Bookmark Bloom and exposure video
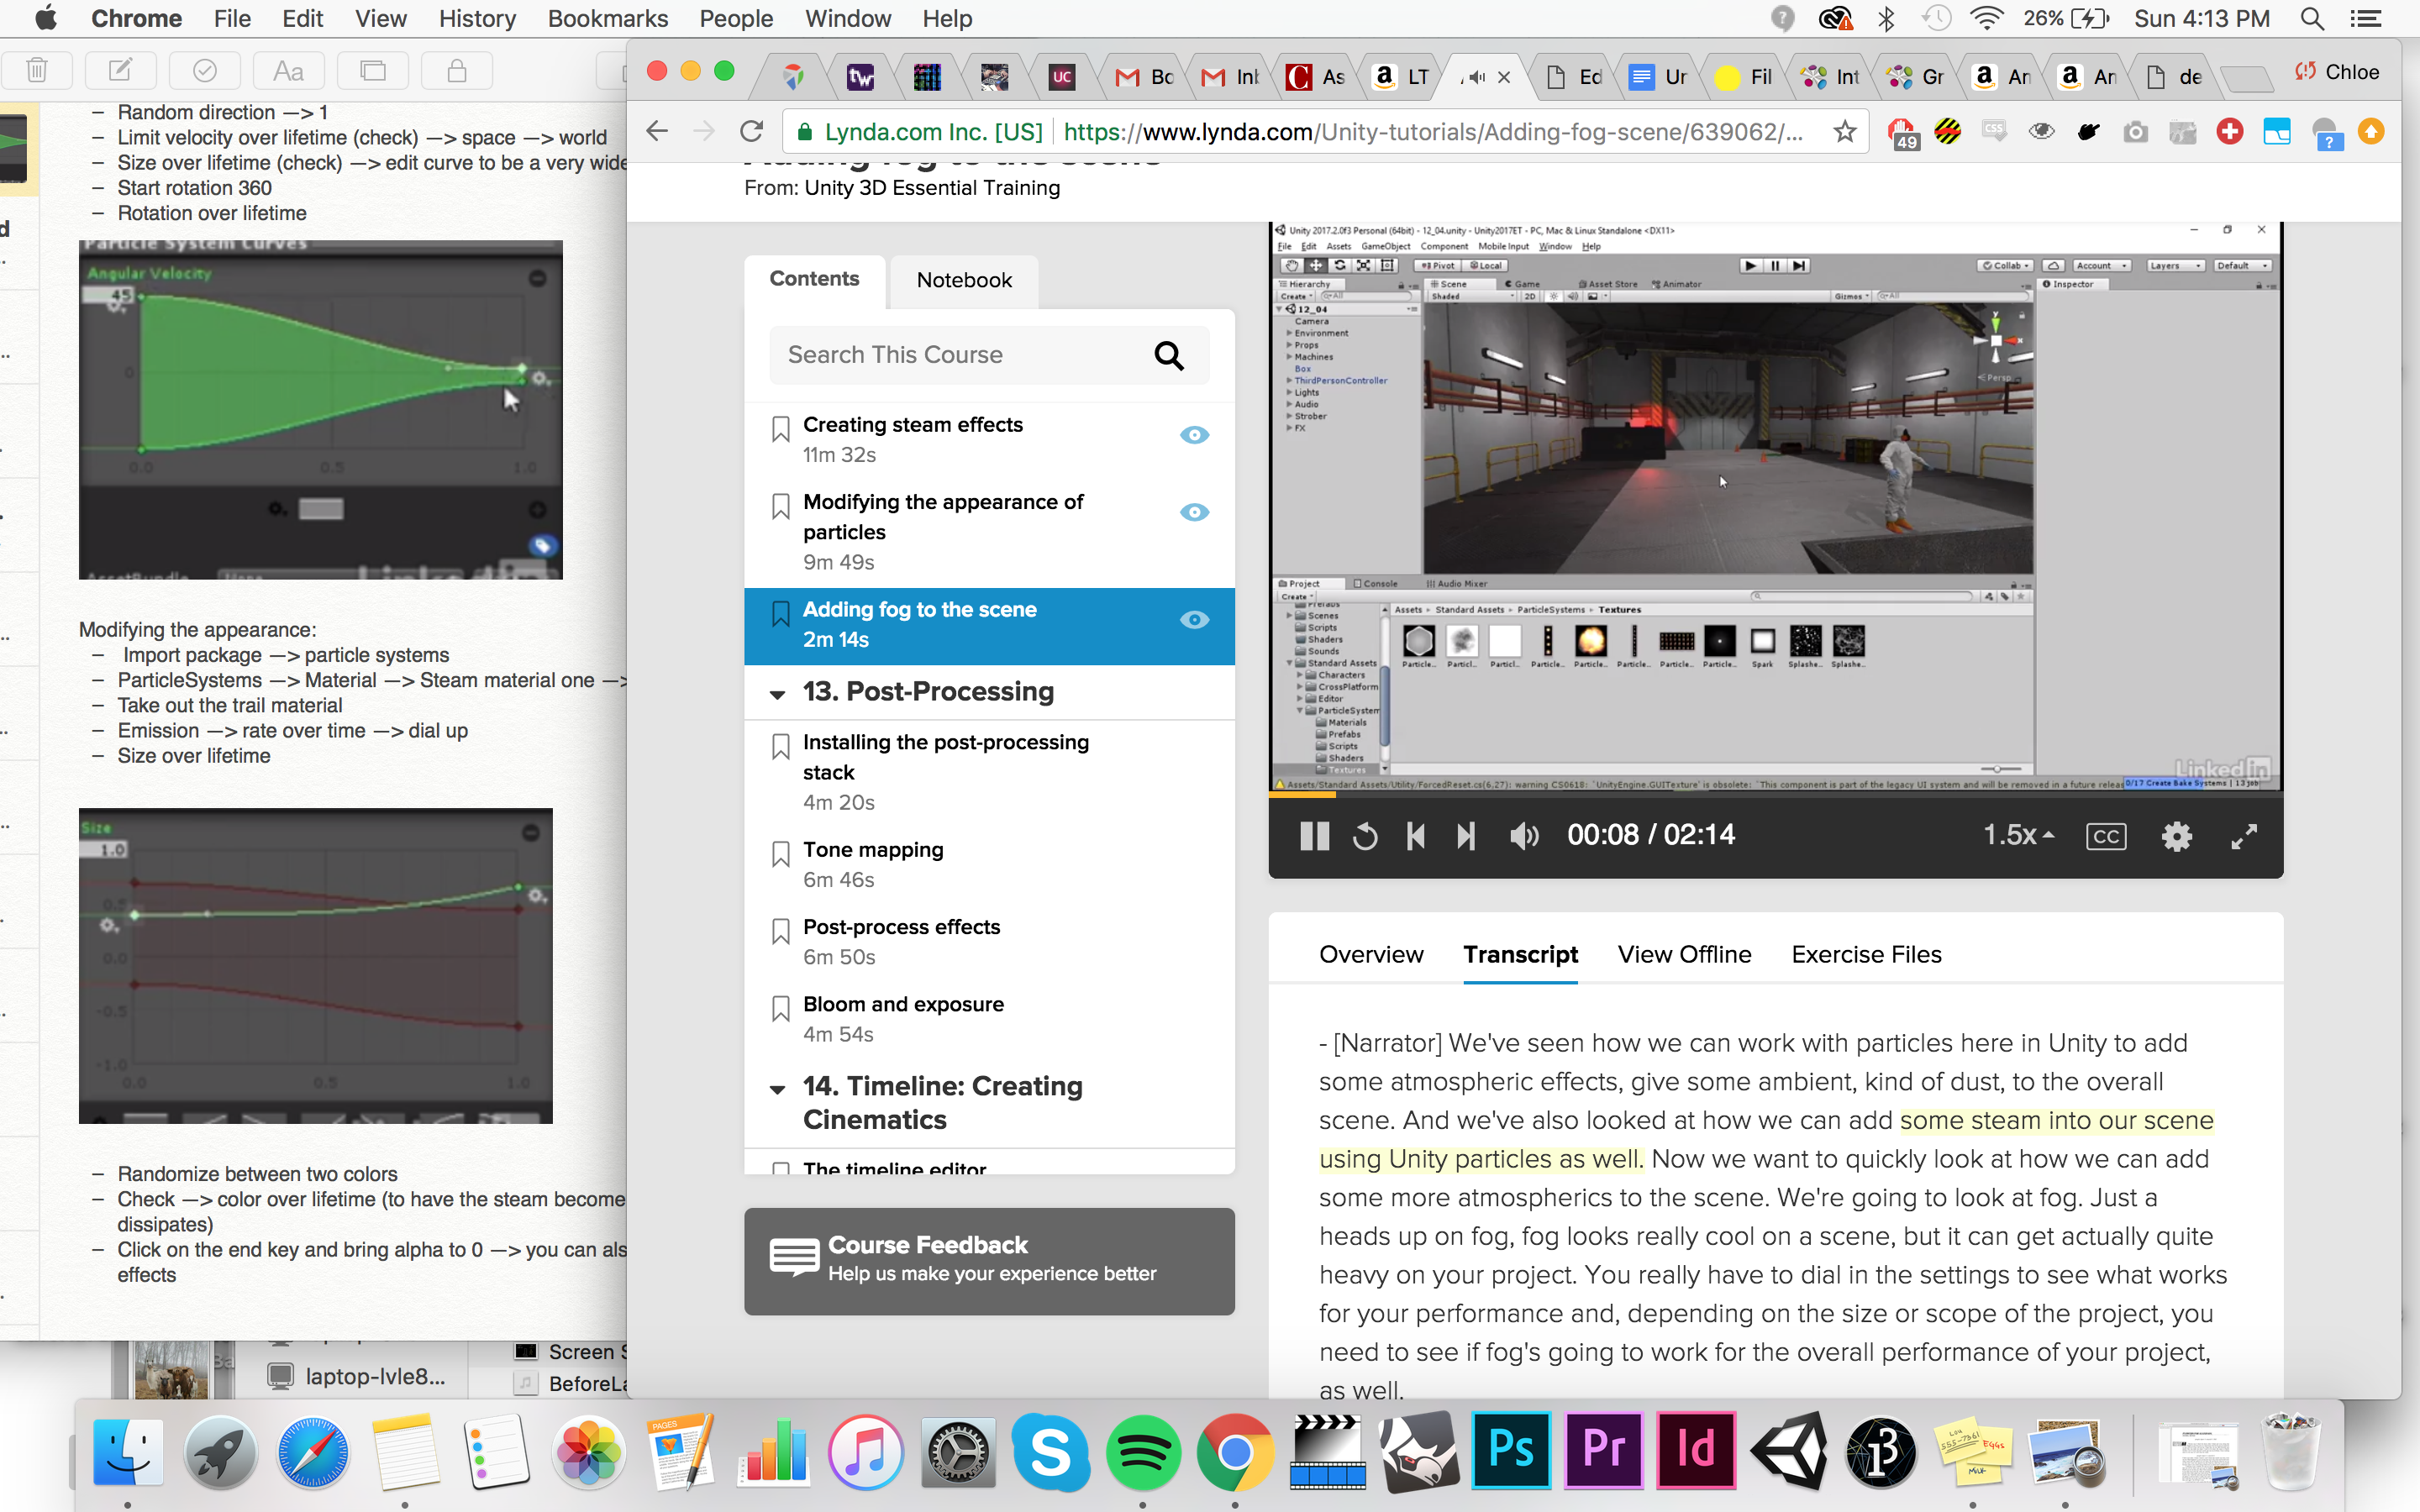The height and width of the screenshot is (1512, 2420). point(781,1008)
